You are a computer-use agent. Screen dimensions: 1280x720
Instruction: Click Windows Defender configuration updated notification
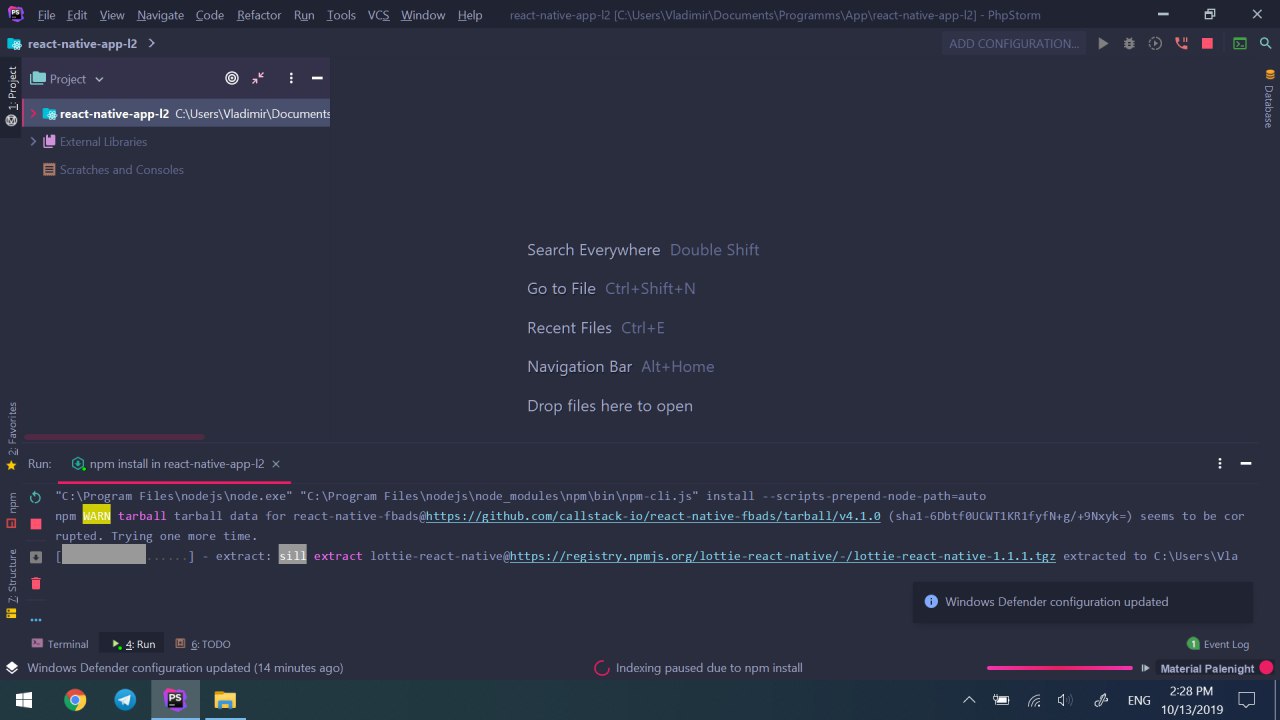[x=1083, y=602]
